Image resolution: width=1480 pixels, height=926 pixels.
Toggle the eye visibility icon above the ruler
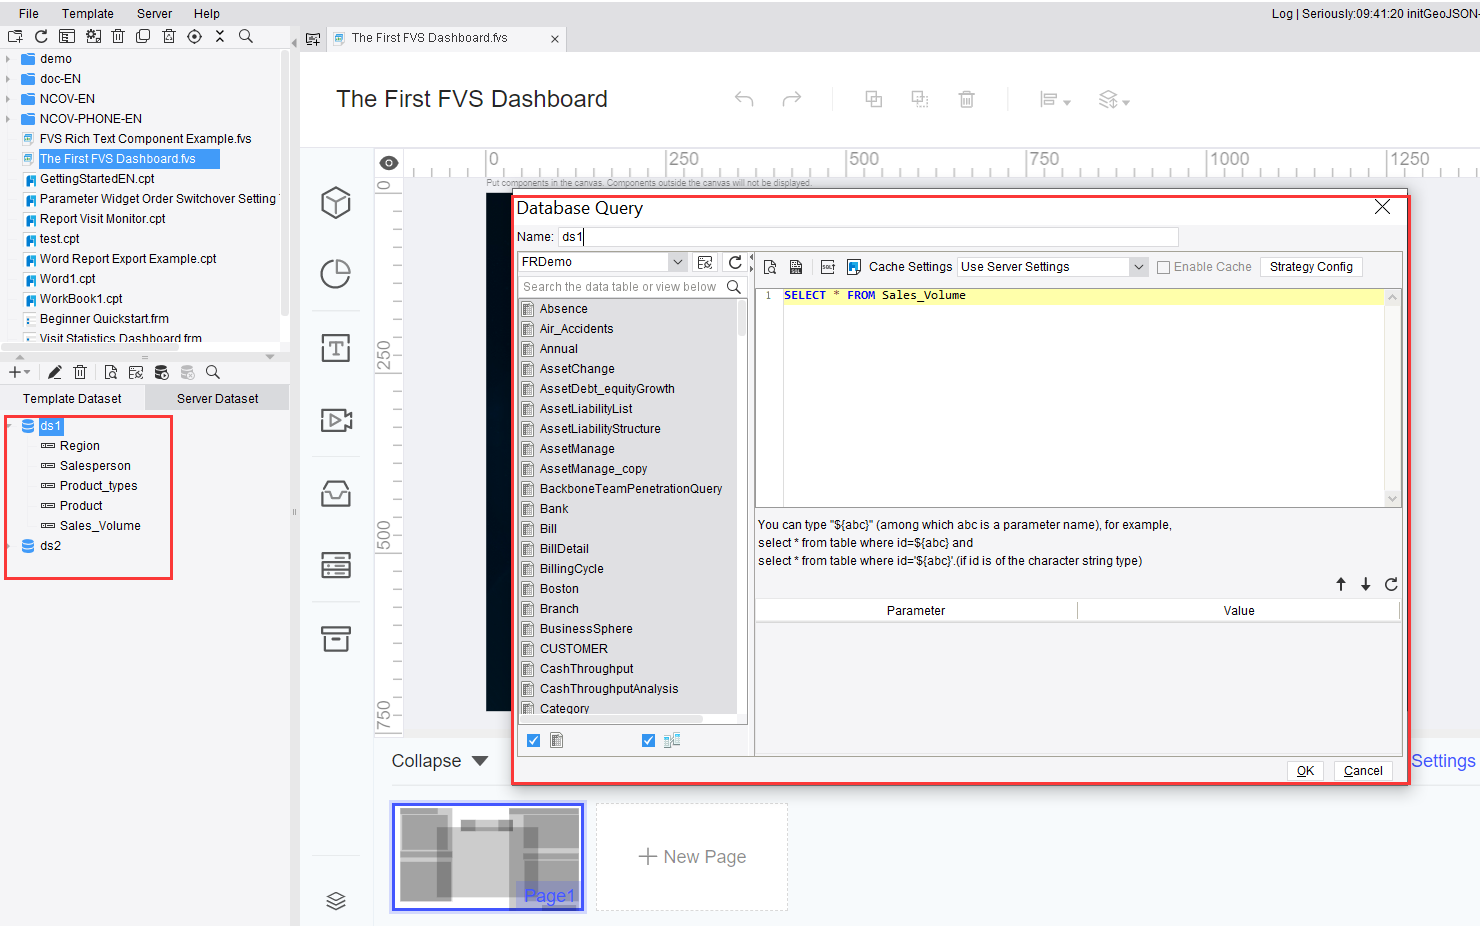point(388,161)
